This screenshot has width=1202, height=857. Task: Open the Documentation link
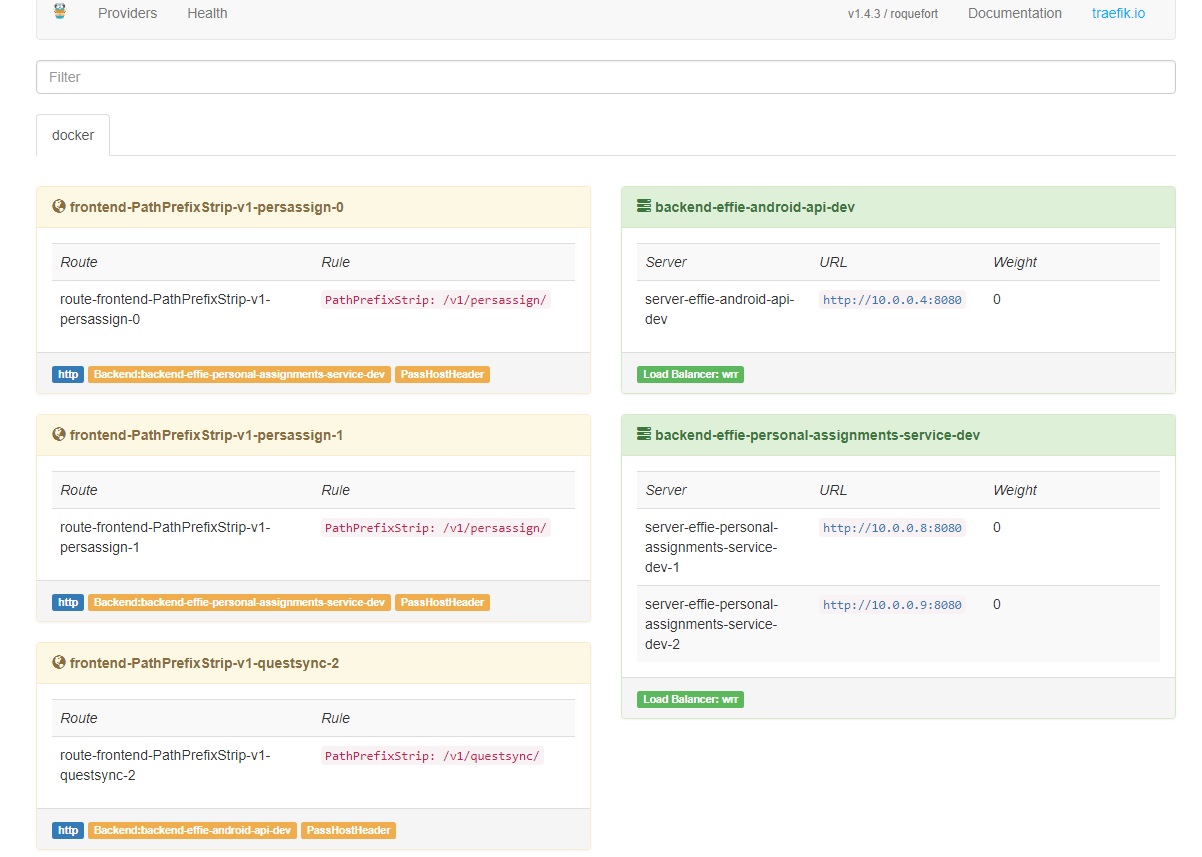tap(1014, 13)
